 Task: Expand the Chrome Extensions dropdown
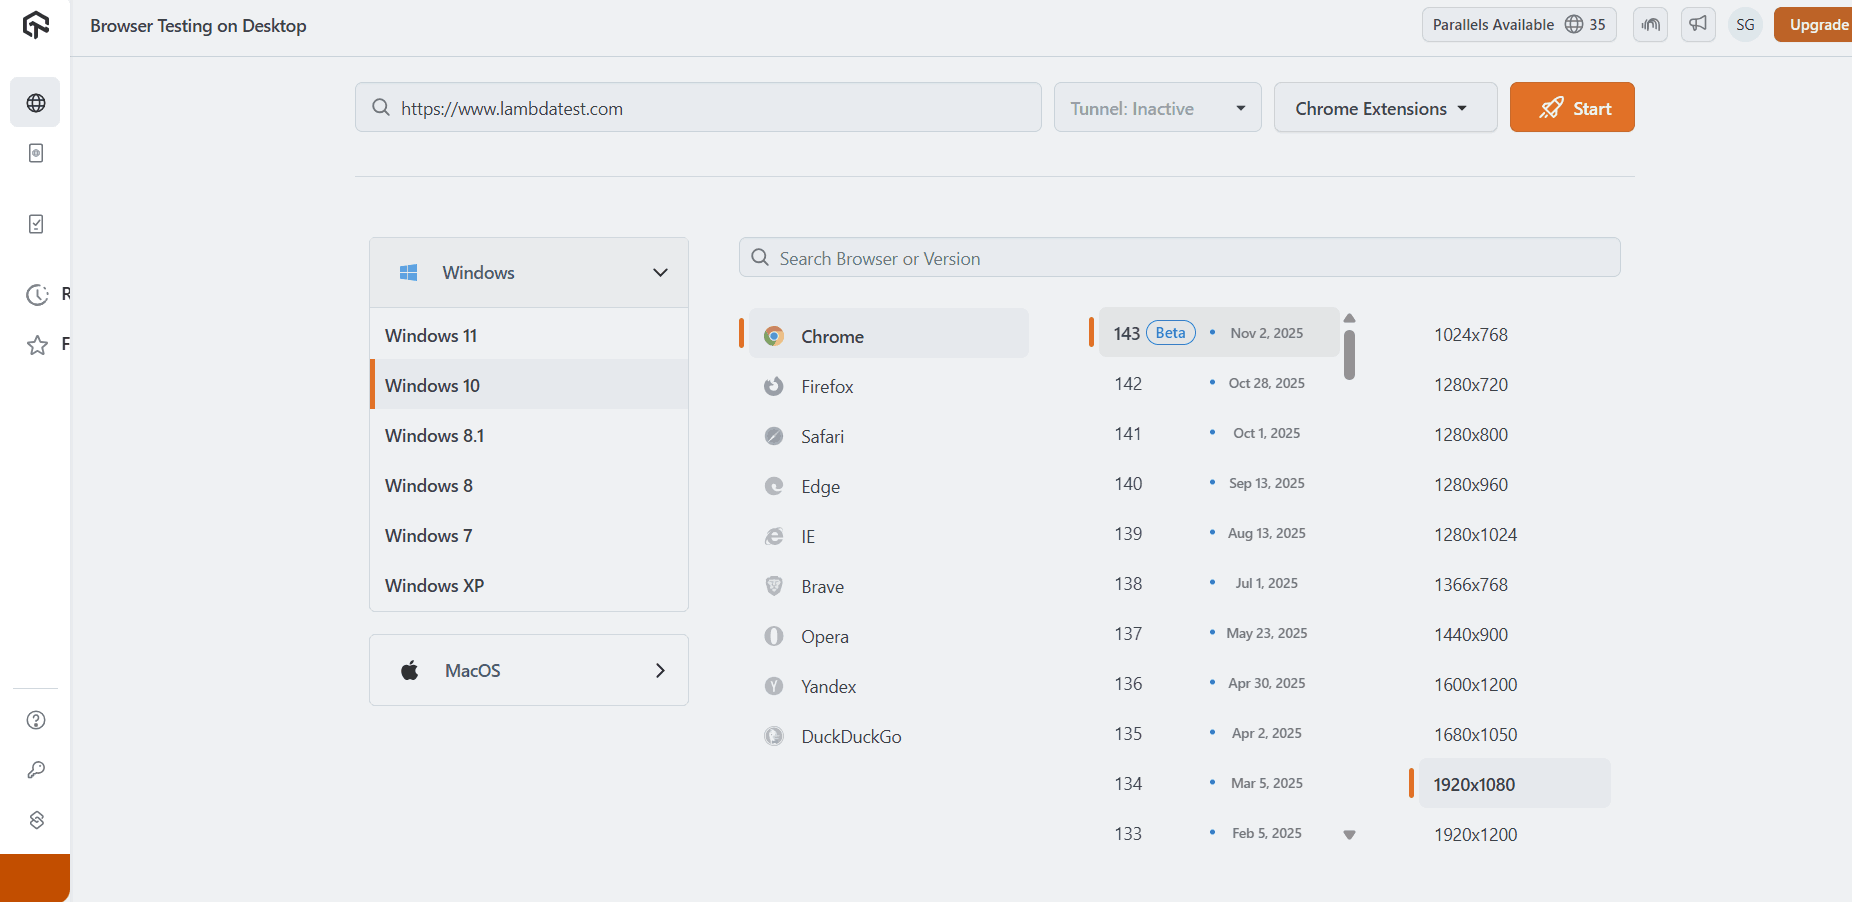[1384, 108]
